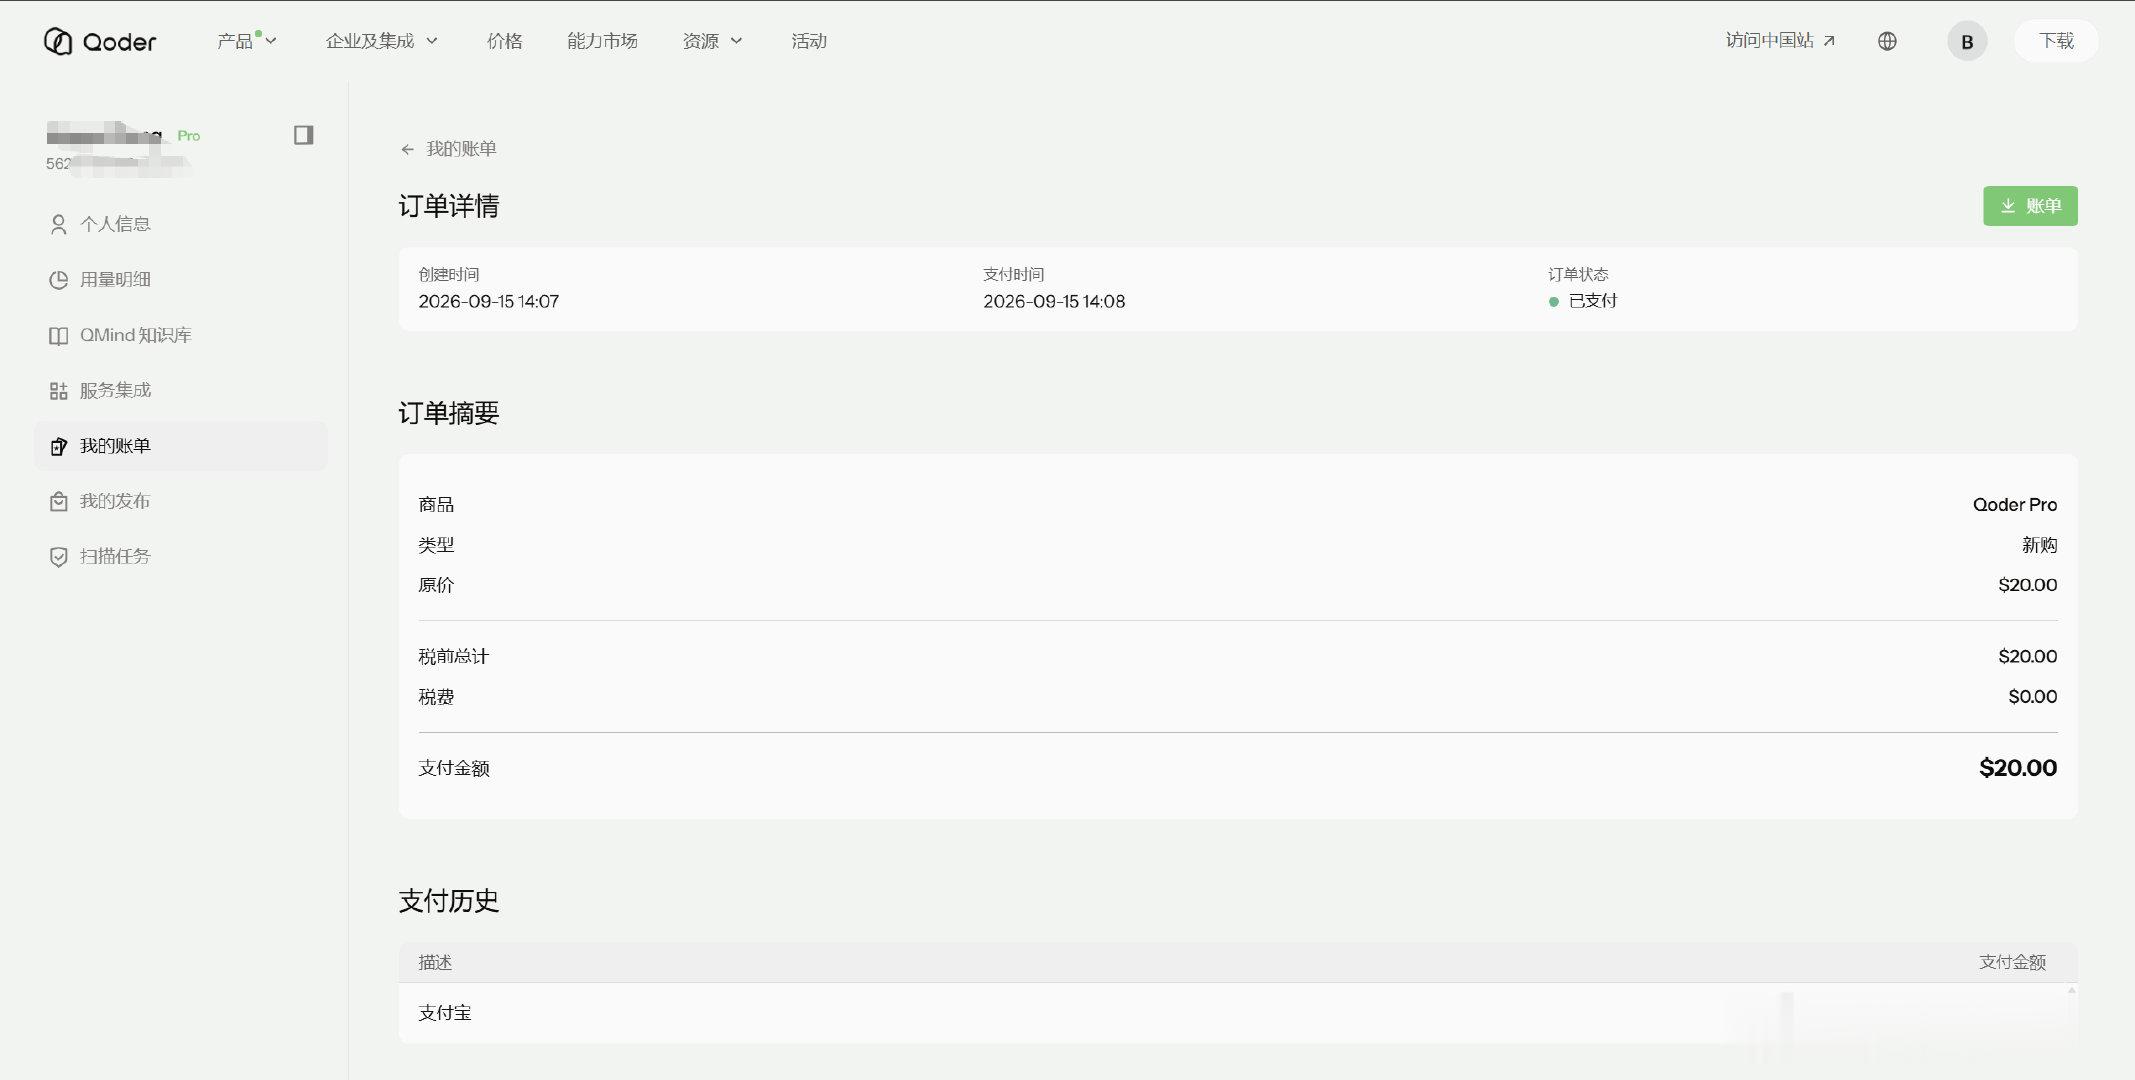
Task: Select 我的账单 in the sidebar
Action: point(181,446)
